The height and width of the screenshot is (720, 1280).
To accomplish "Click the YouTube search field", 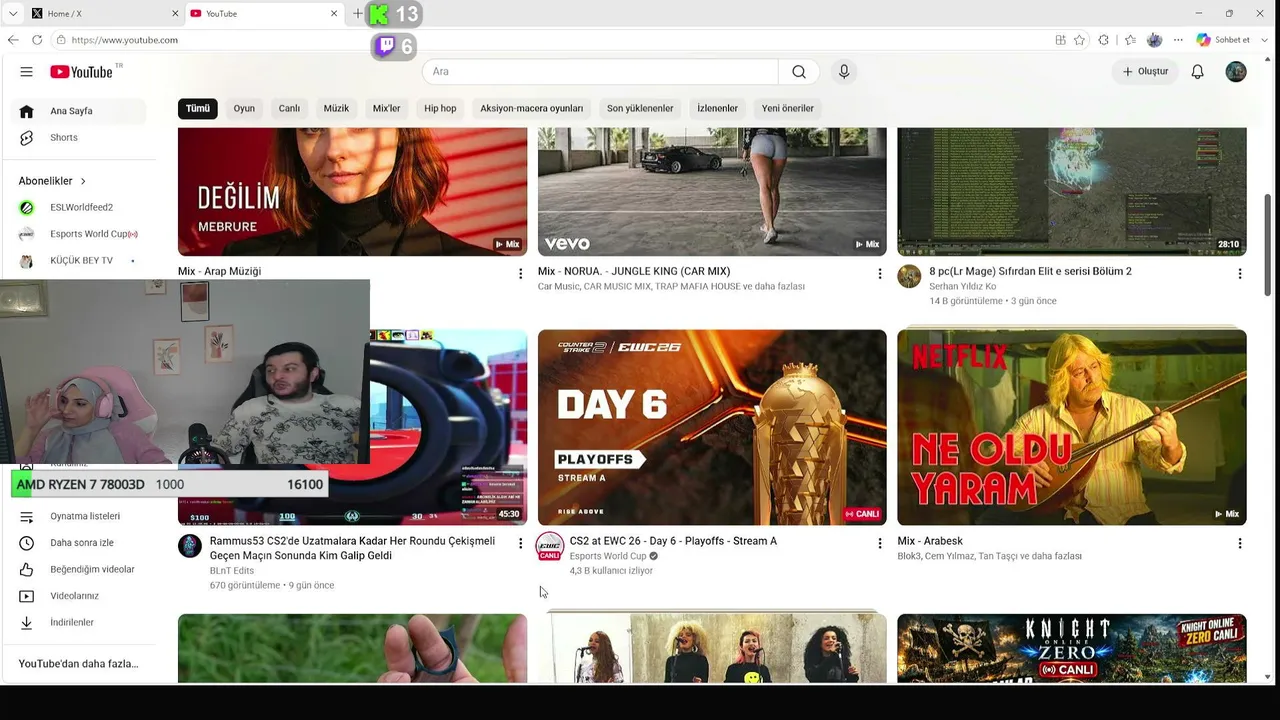I will [x=600, y=72].
